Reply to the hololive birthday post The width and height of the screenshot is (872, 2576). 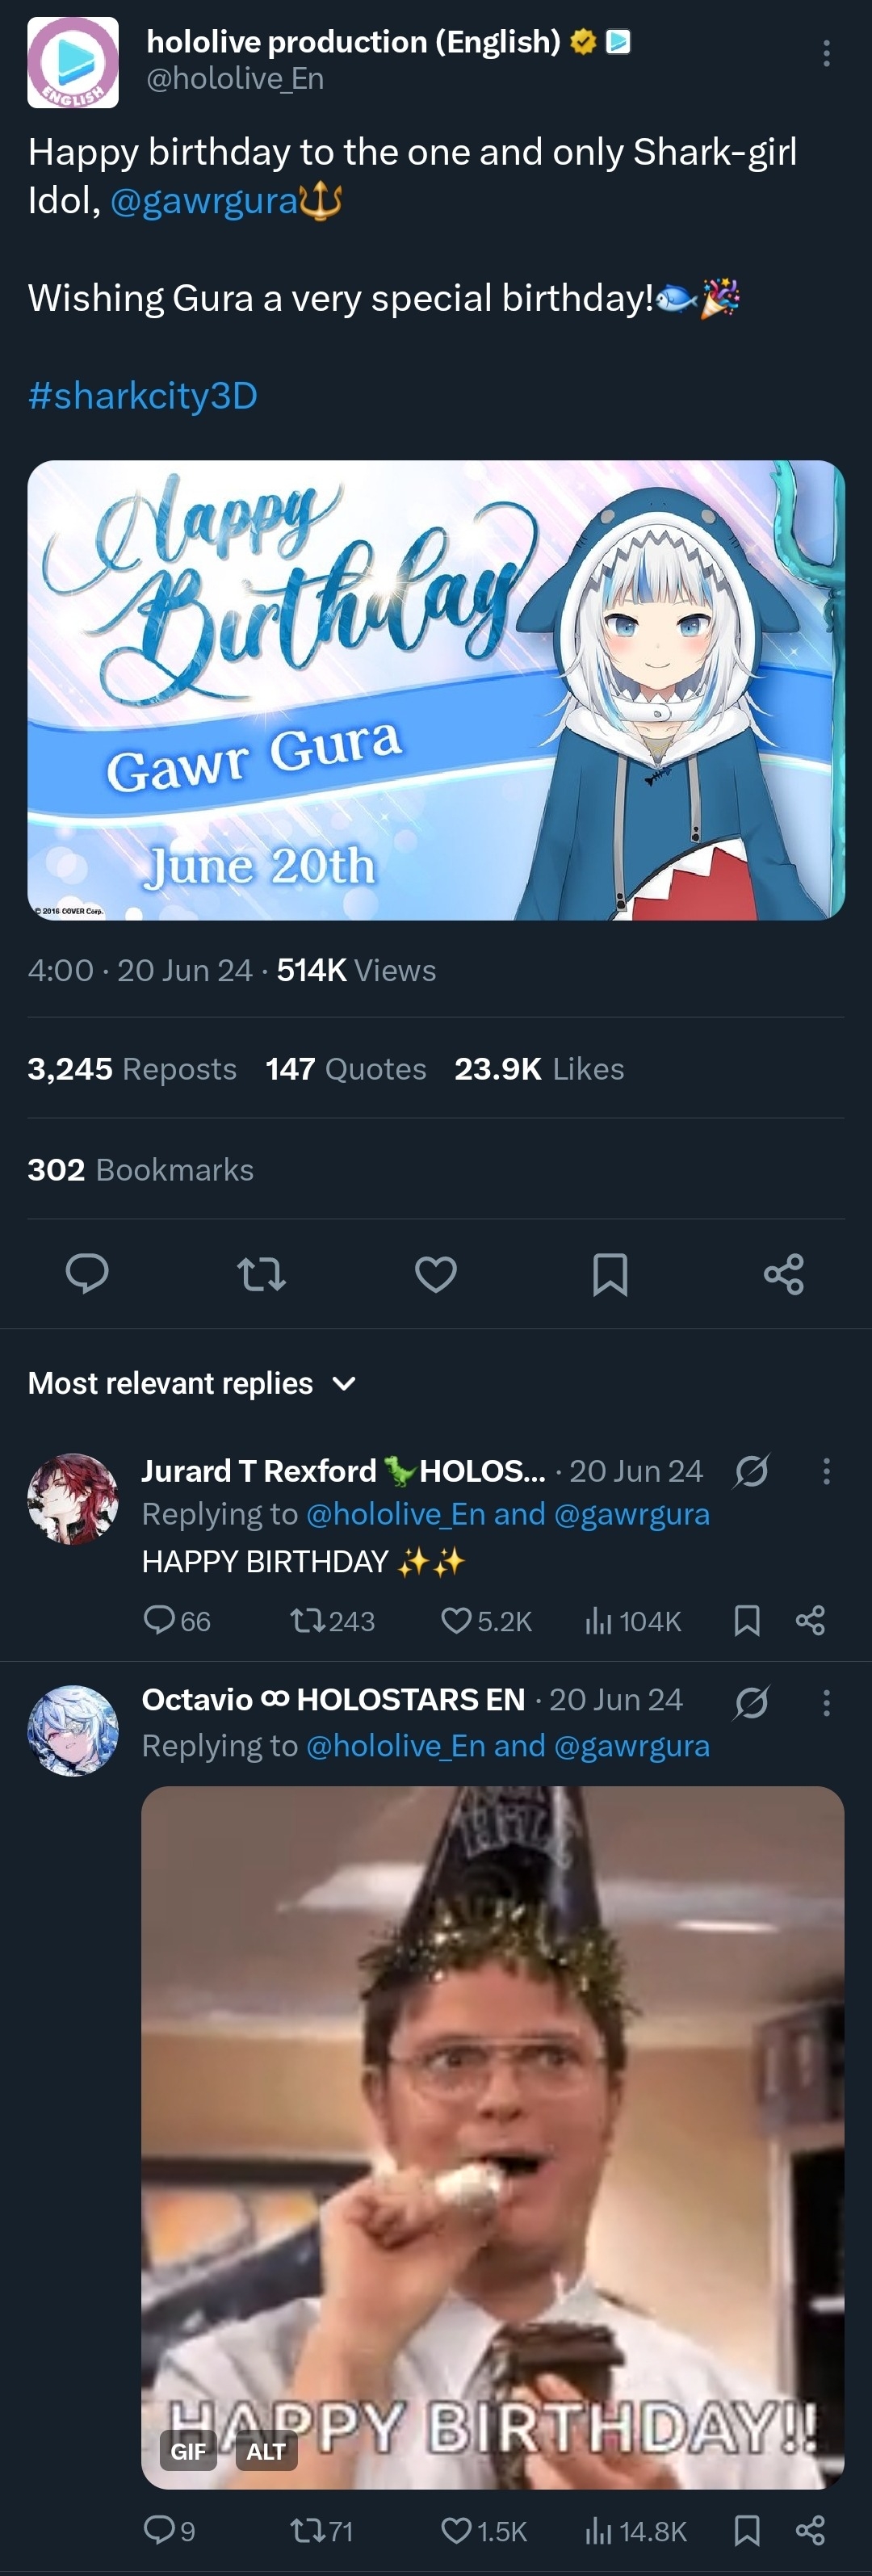(87, 1274)
